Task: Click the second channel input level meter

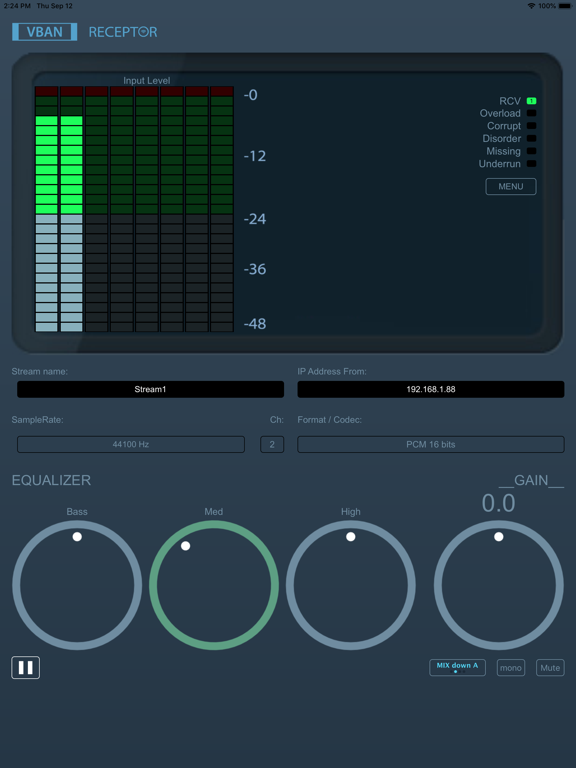Action: [x=72, y=209]
